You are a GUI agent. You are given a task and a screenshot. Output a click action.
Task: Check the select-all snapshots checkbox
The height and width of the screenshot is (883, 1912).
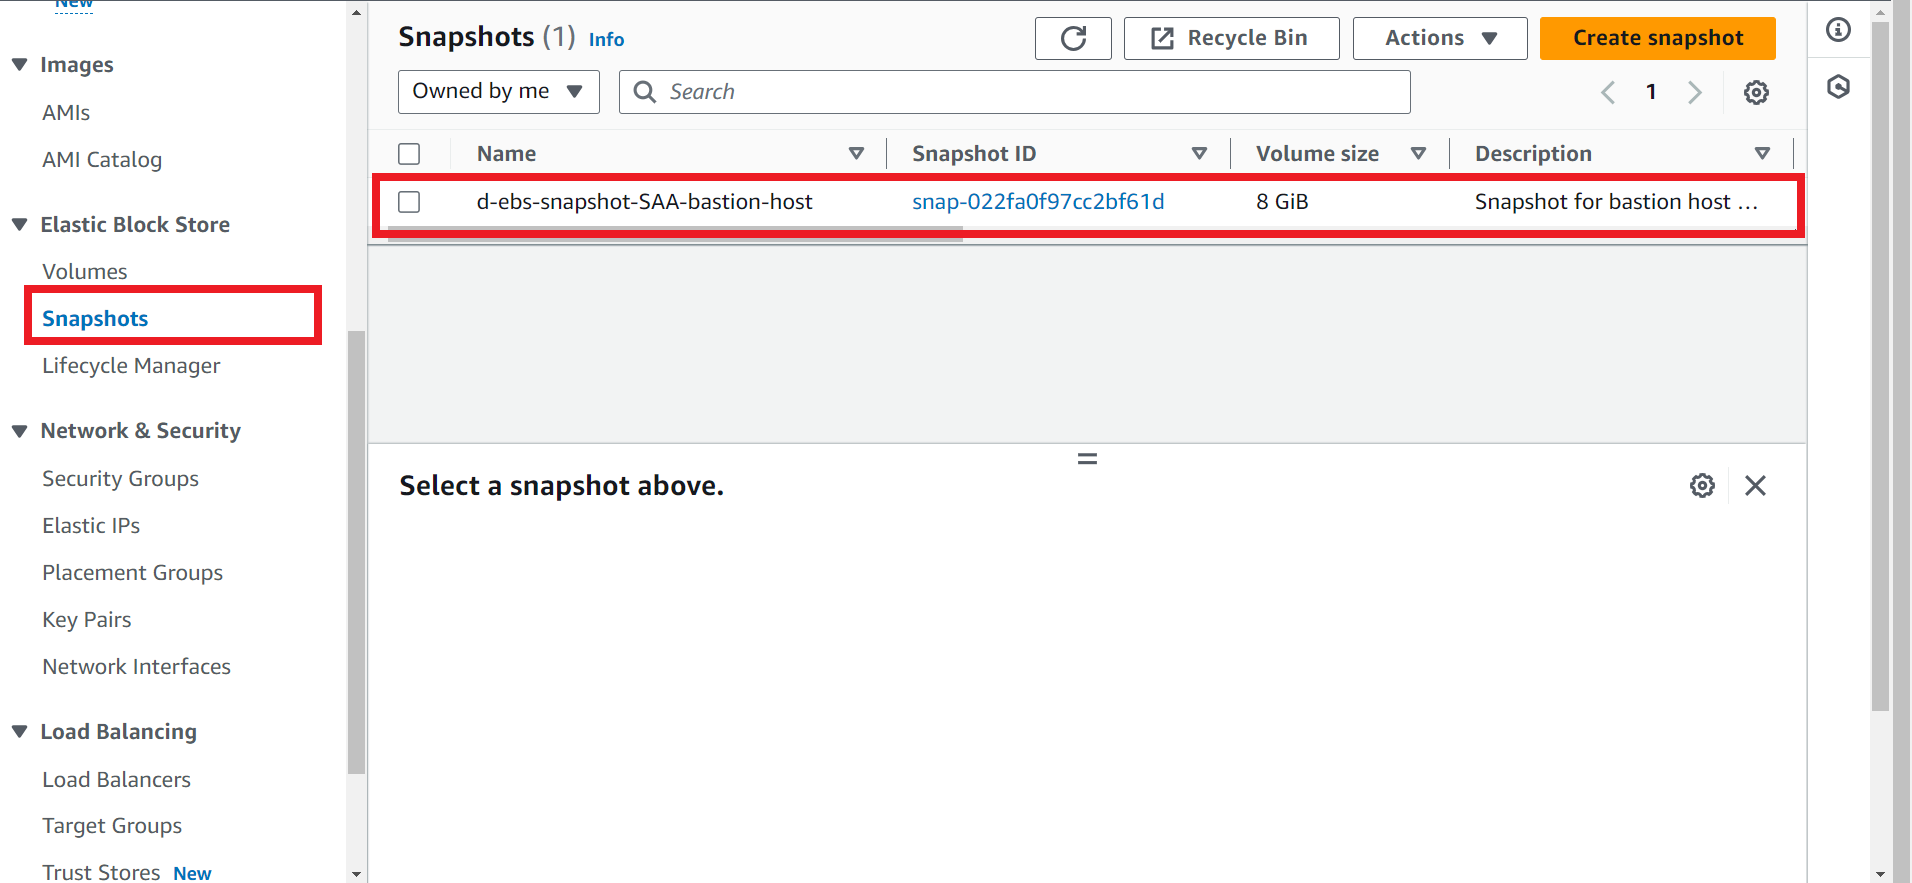point(409,154)
